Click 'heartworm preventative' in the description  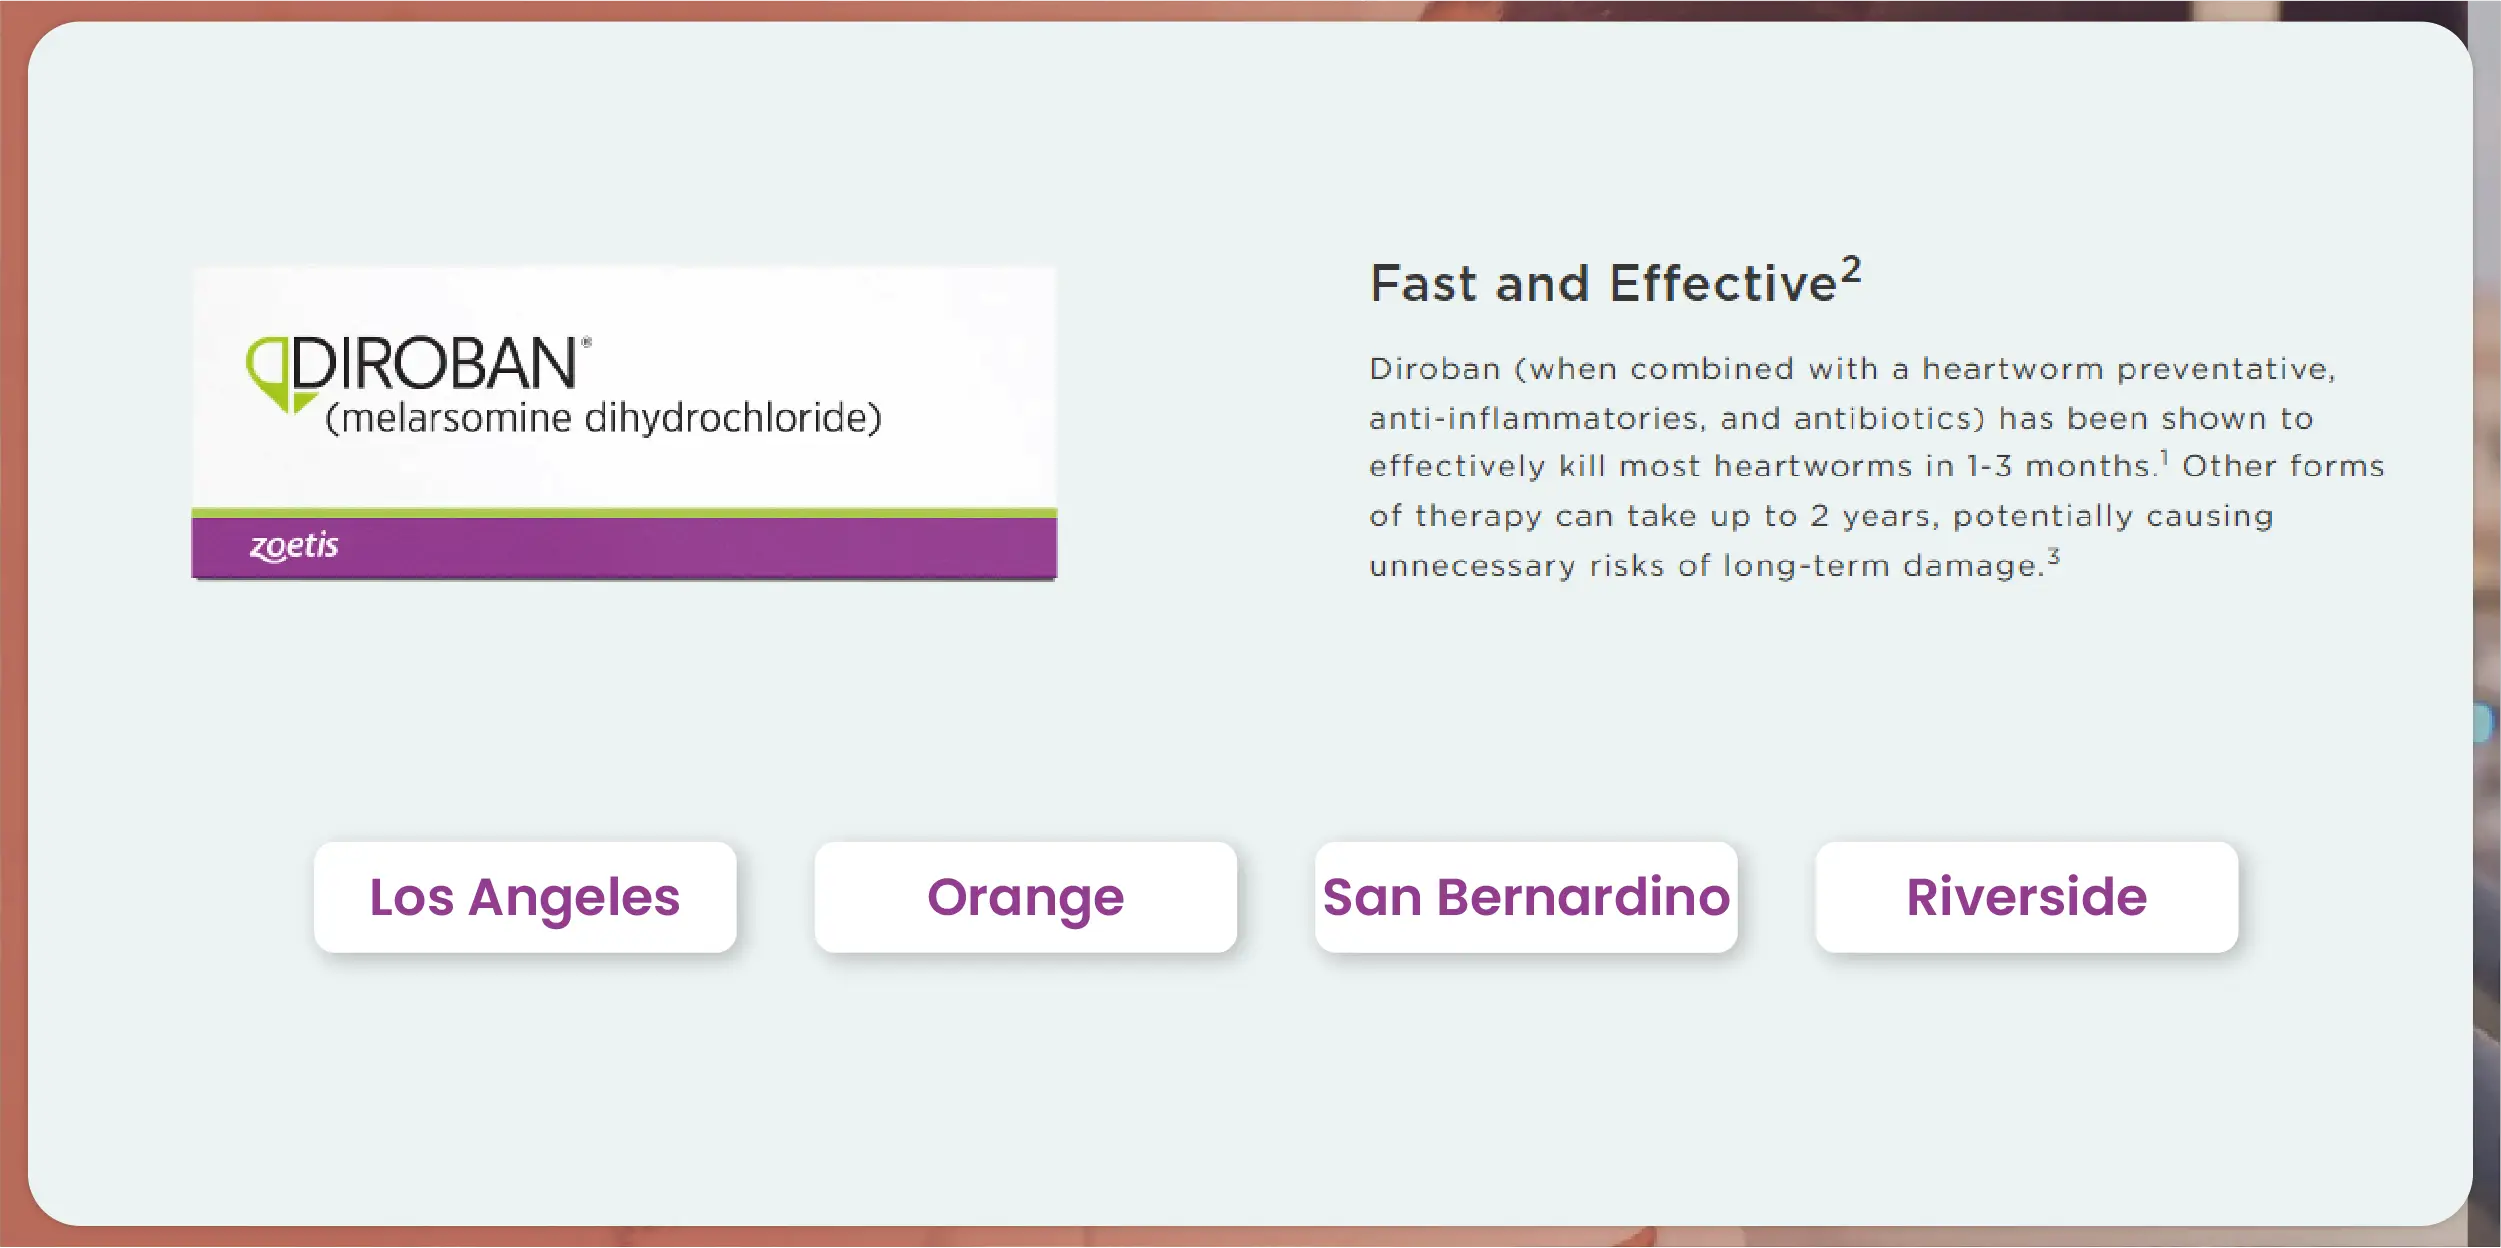(2127, 369)
